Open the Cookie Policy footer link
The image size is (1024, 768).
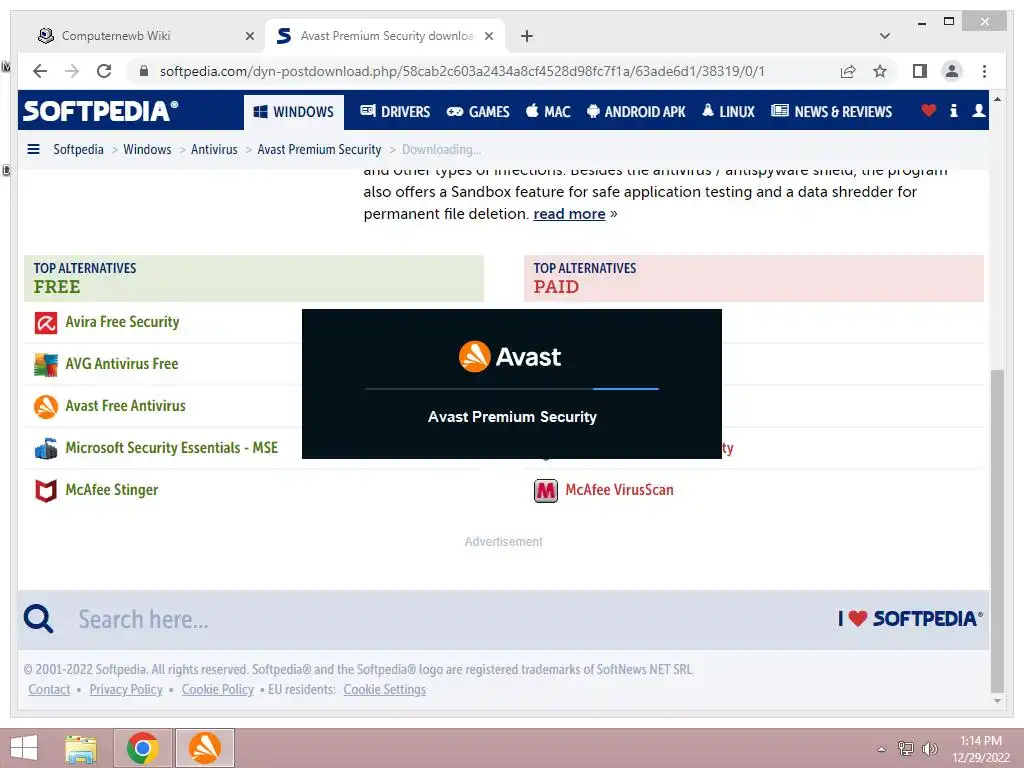pos(217,690)
